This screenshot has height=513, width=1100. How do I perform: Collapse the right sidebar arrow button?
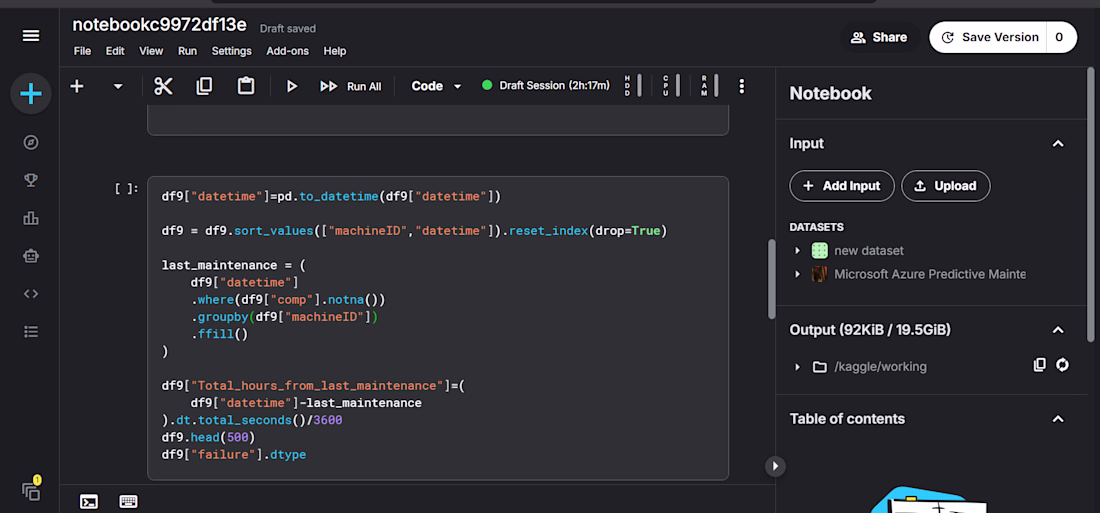click(775, 466)
